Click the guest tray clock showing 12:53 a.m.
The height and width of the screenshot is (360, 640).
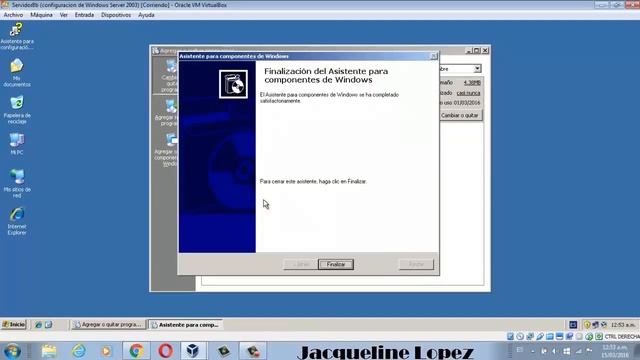pos(623,324)
